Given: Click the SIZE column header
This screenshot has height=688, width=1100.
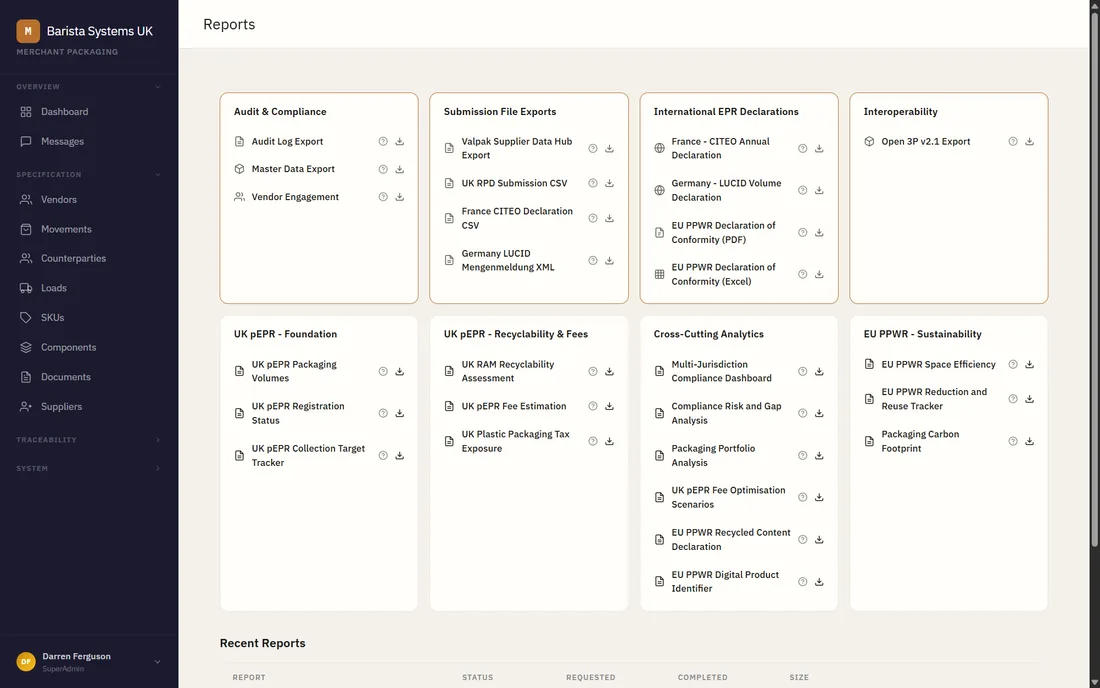Looking at the screenshot, I should [x=799, y=677].
